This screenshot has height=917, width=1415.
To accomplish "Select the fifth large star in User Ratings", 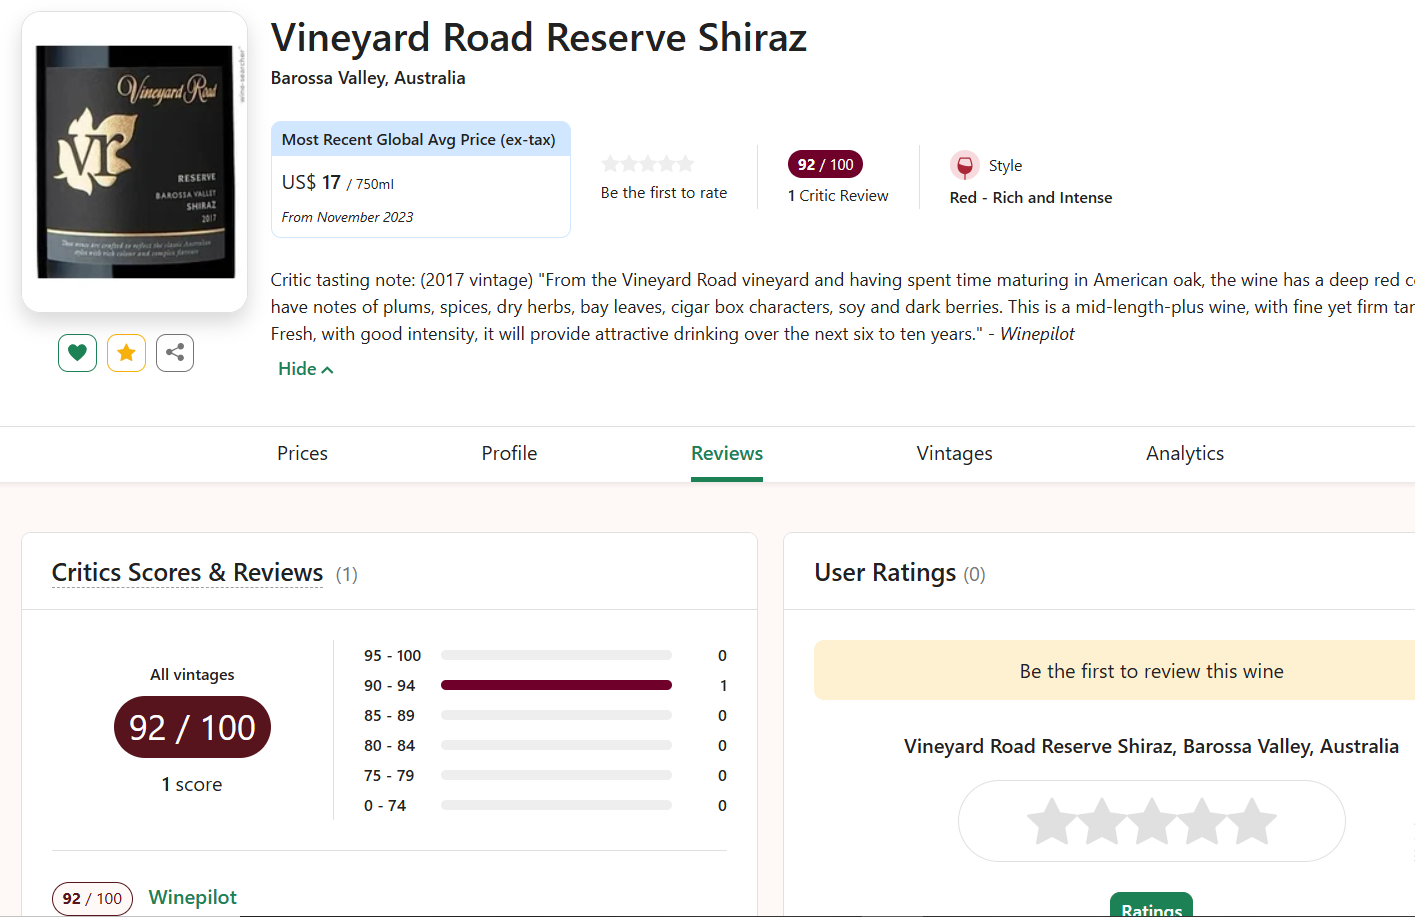I will [1252, 821].
